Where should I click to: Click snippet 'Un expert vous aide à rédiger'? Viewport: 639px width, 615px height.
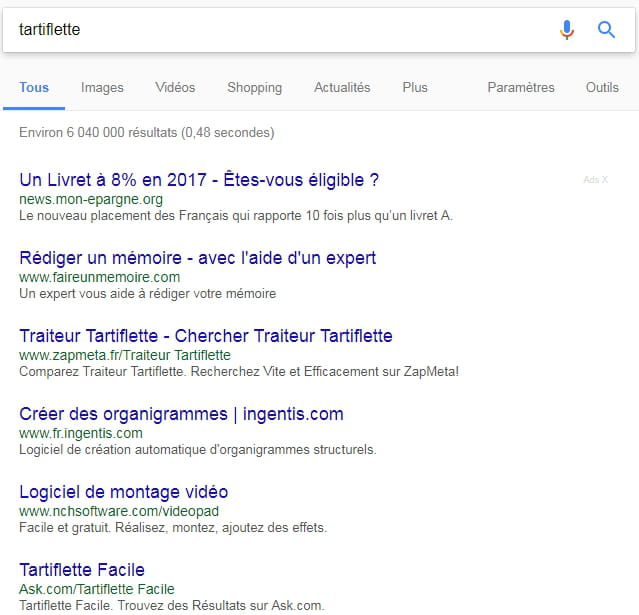[148, 293]
